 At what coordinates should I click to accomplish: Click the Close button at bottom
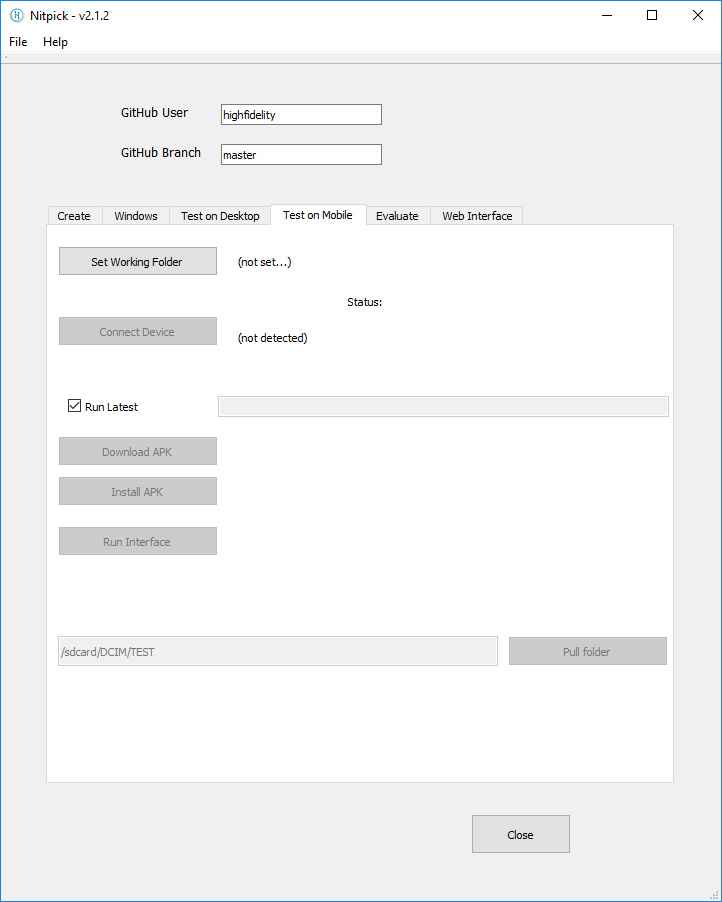point(521,834)
